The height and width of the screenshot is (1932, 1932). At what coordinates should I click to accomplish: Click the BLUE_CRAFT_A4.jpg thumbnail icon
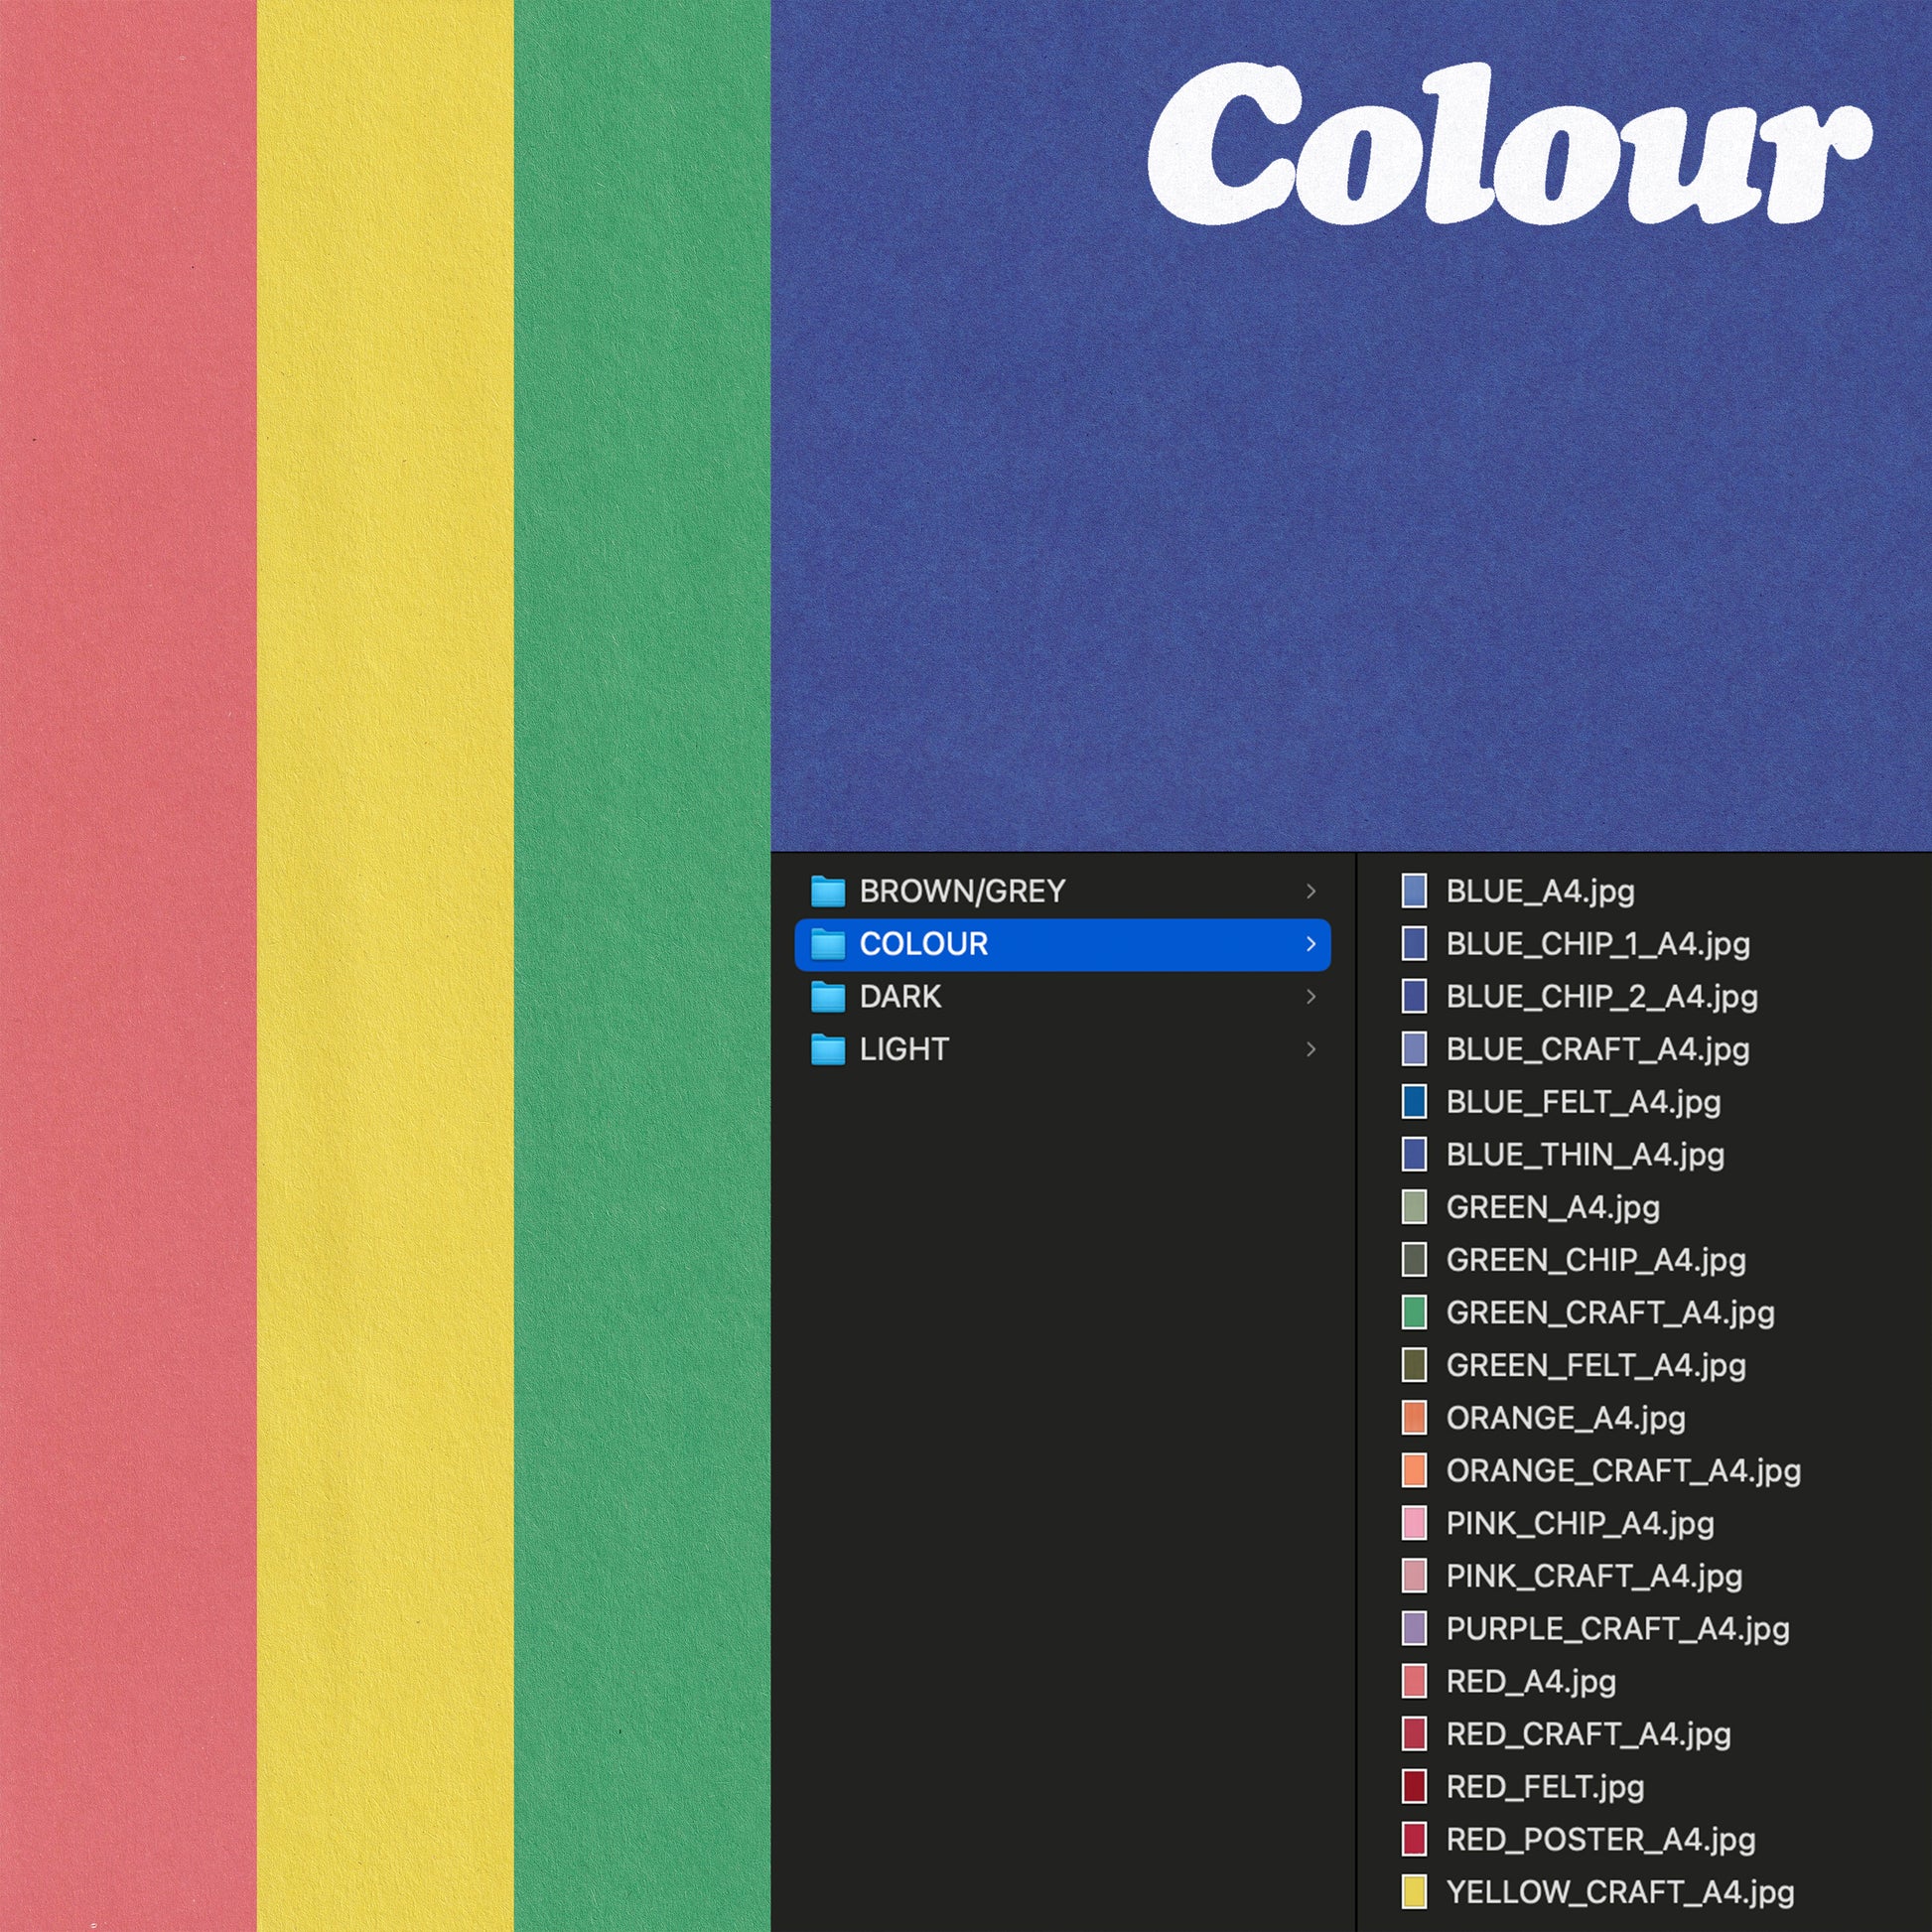pos(1414,1048)
